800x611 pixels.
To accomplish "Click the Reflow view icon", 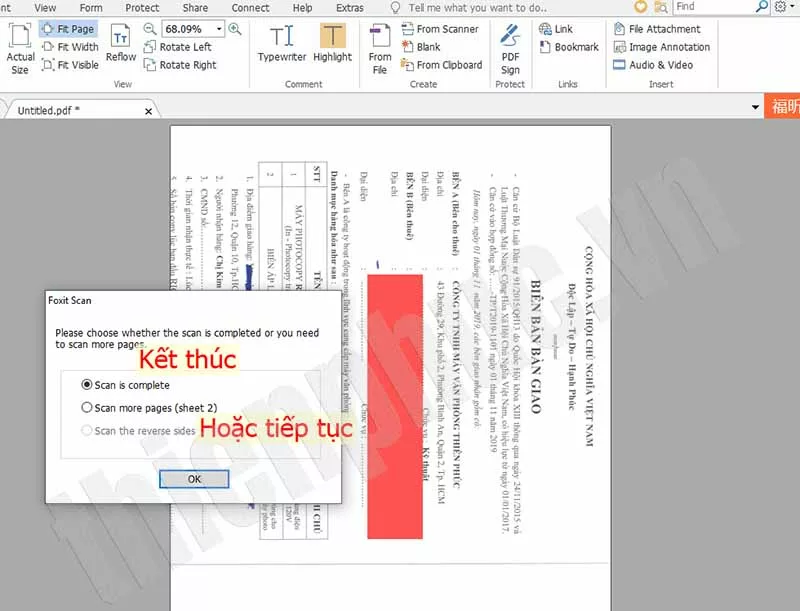I will click(121, 45).
